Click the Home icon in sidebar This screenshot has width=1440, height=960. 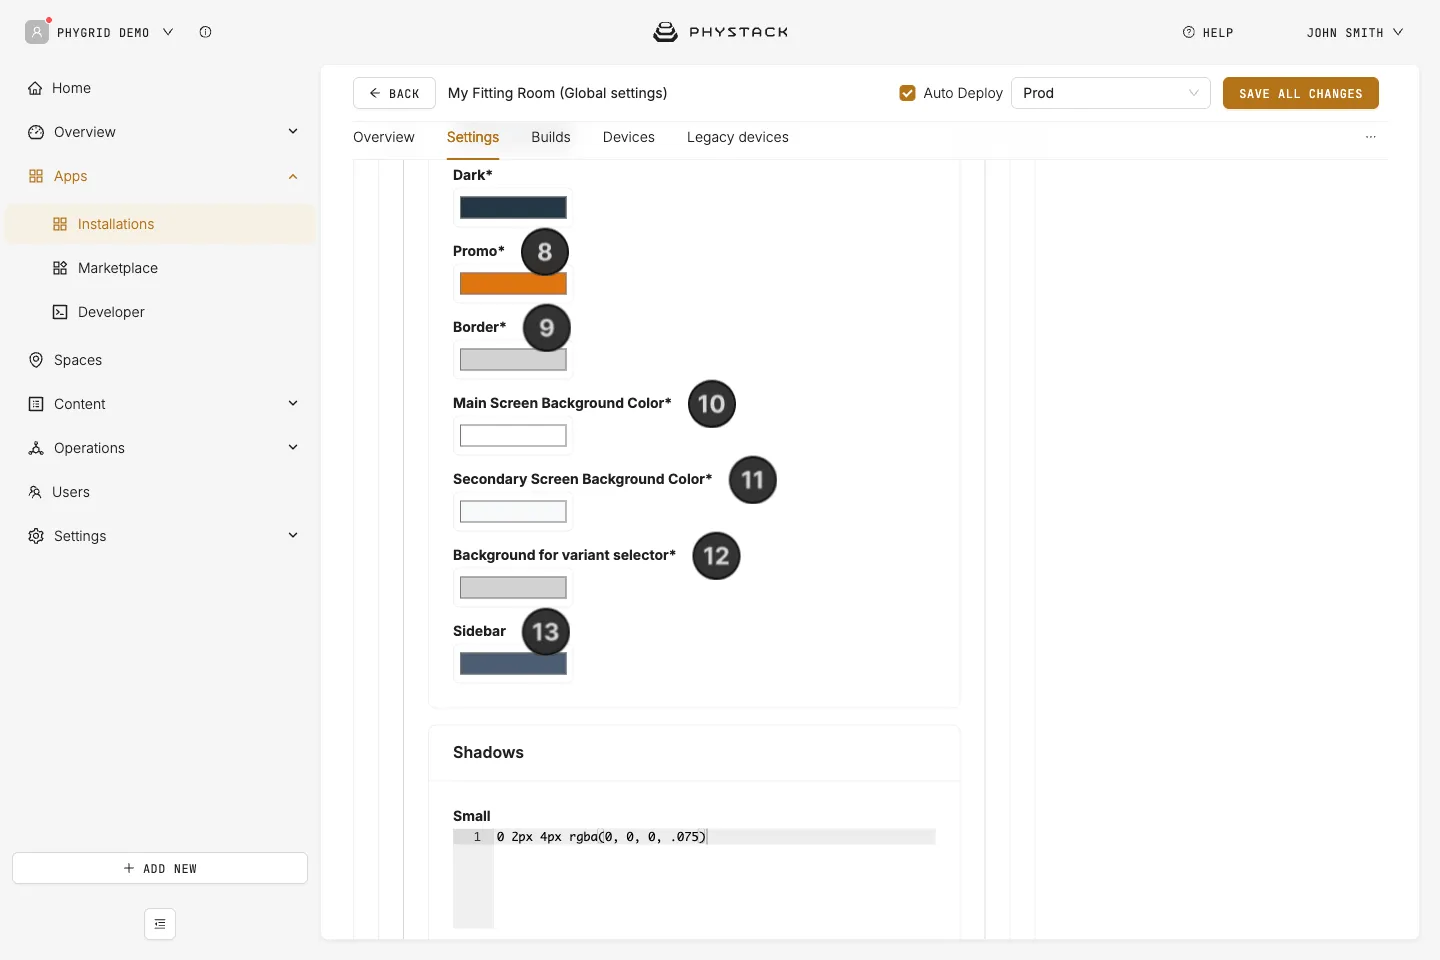click(36, 88)
